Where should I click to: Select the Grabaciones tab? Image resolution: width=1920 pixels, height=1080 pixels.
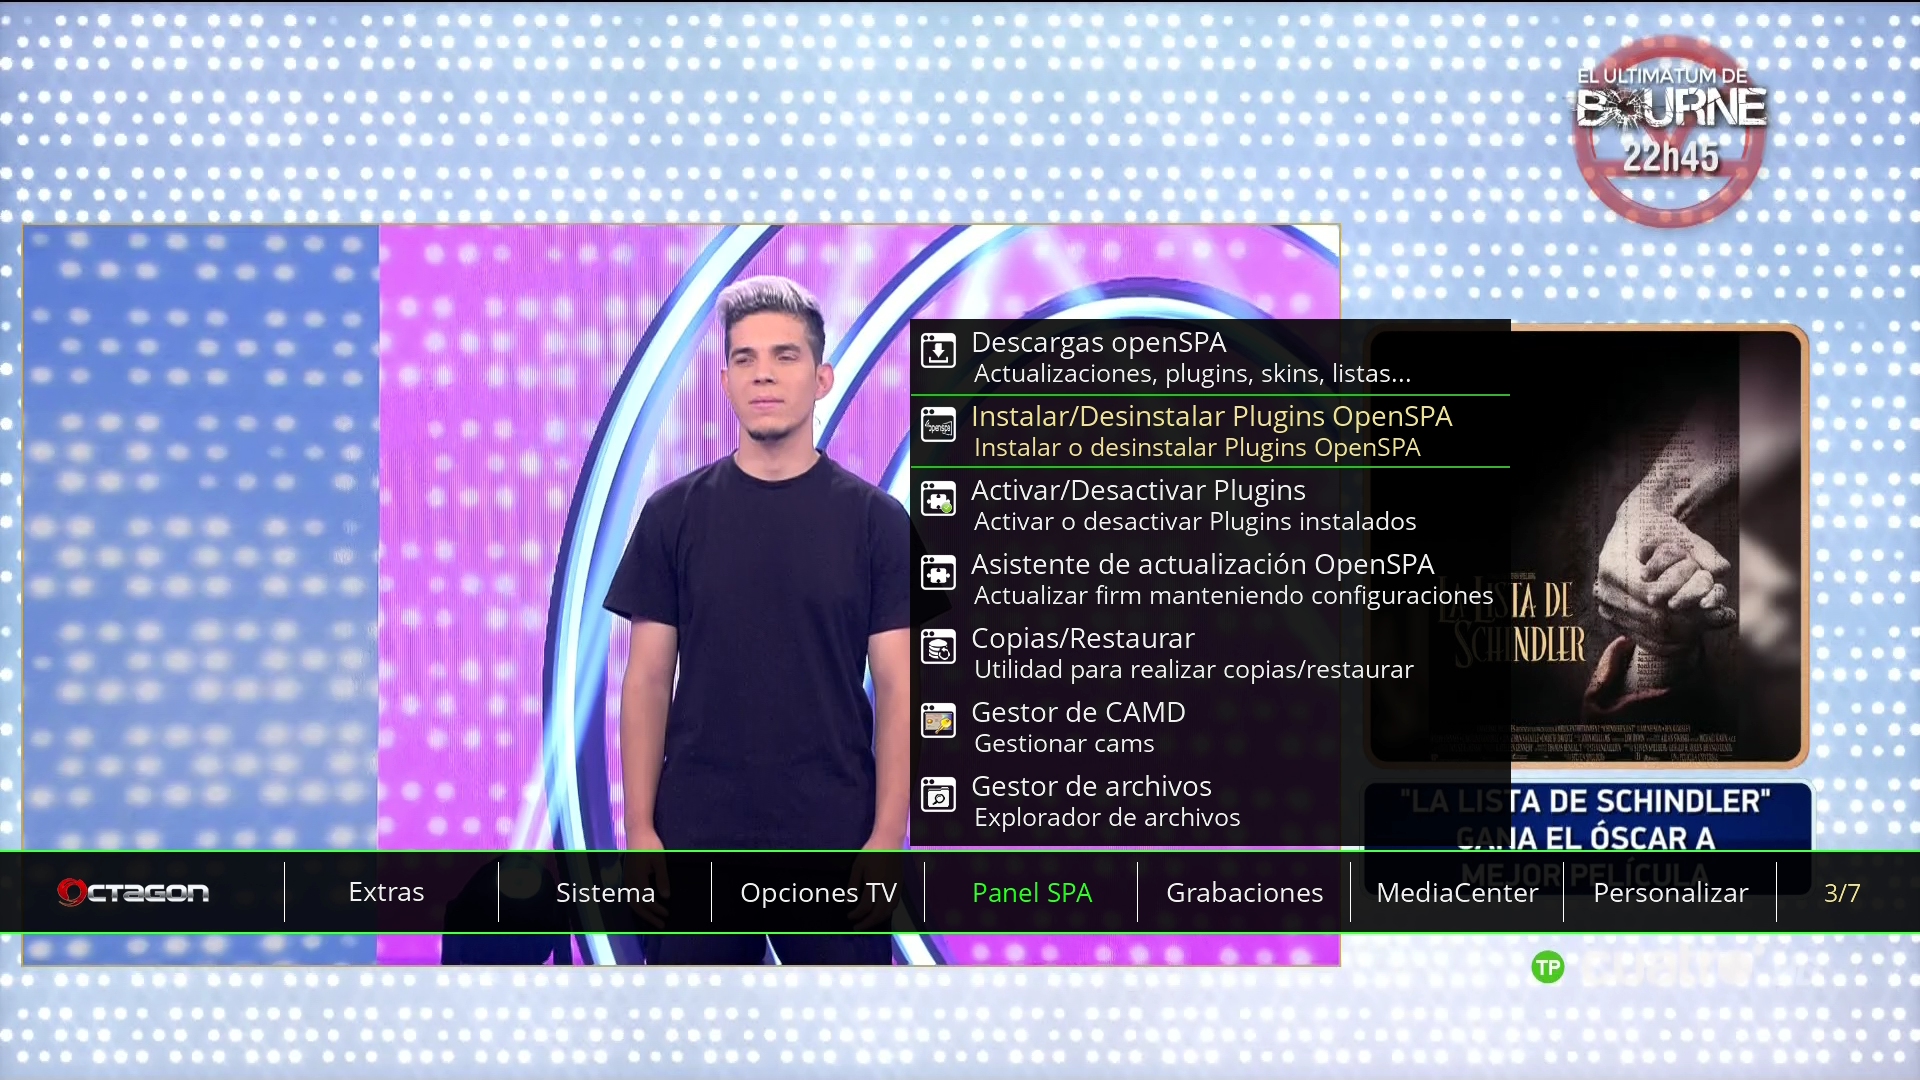coord(1244,892)
